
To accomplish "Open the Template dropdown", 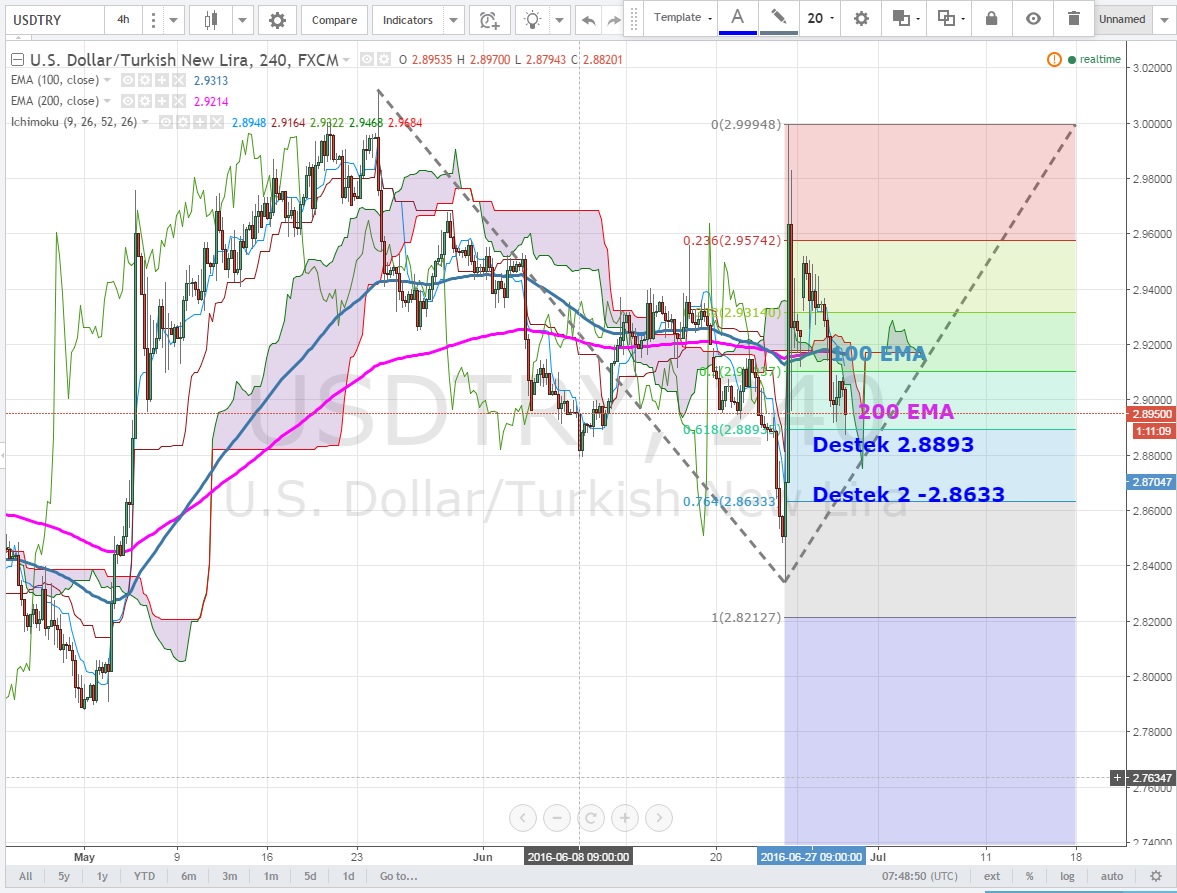I will pyautogui.click(x=683, y=18).
